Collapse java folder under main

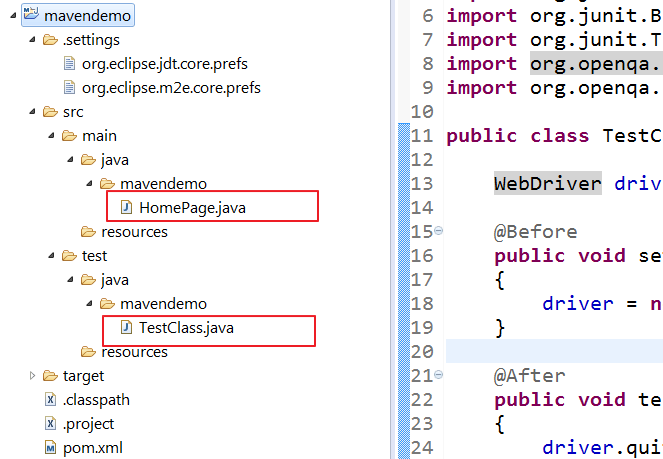[x=70, y=160]
